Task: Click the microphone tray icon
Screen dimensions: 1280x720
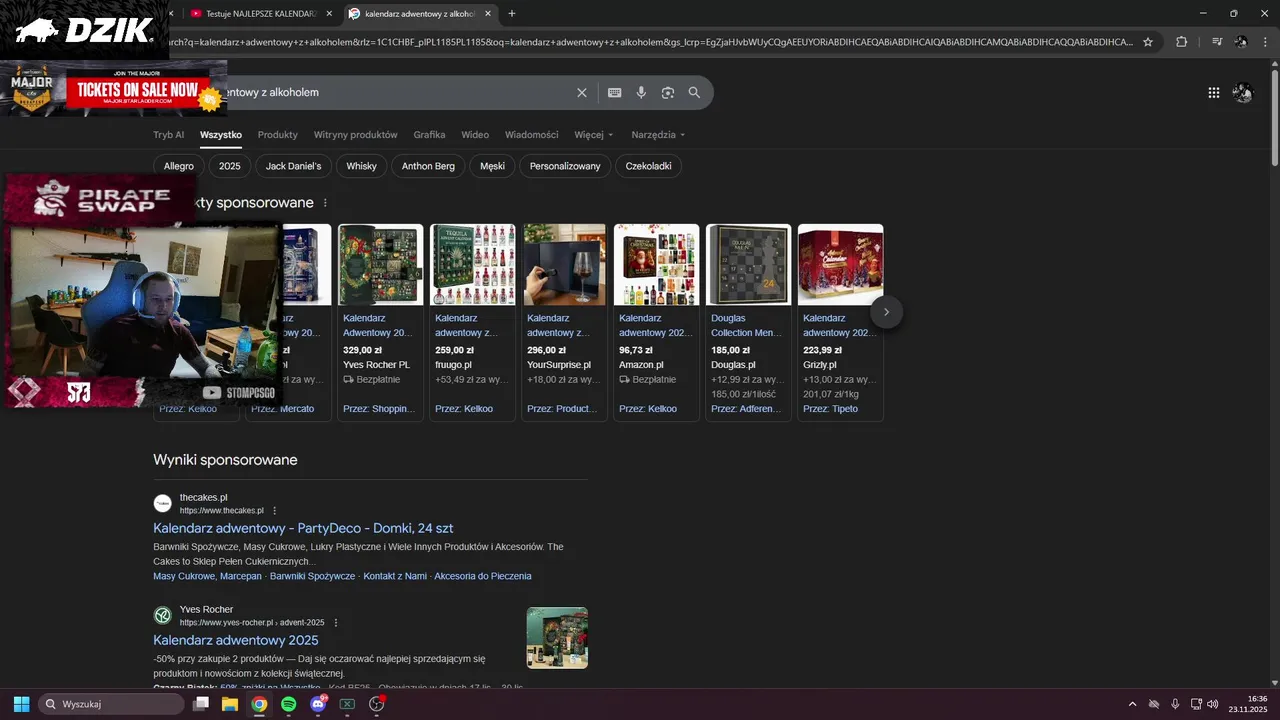Action: [1175, 704]
